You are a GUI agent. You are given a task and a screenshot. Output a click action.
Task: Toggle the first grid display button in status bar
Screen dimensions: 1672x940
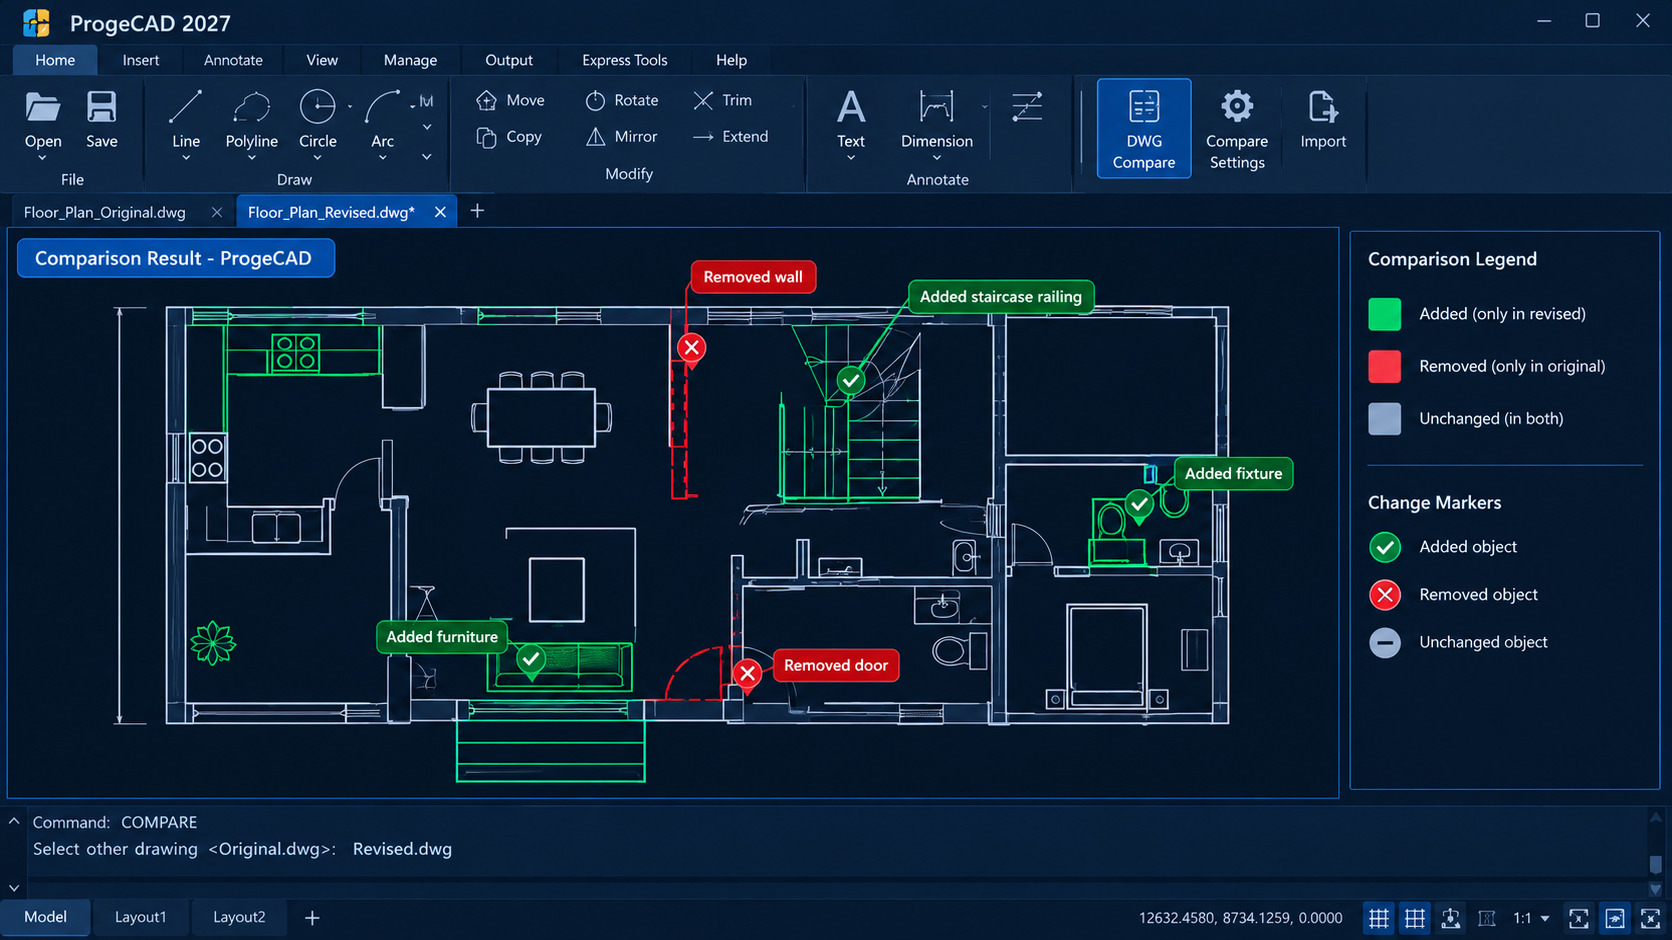[x=1379, y=918]
